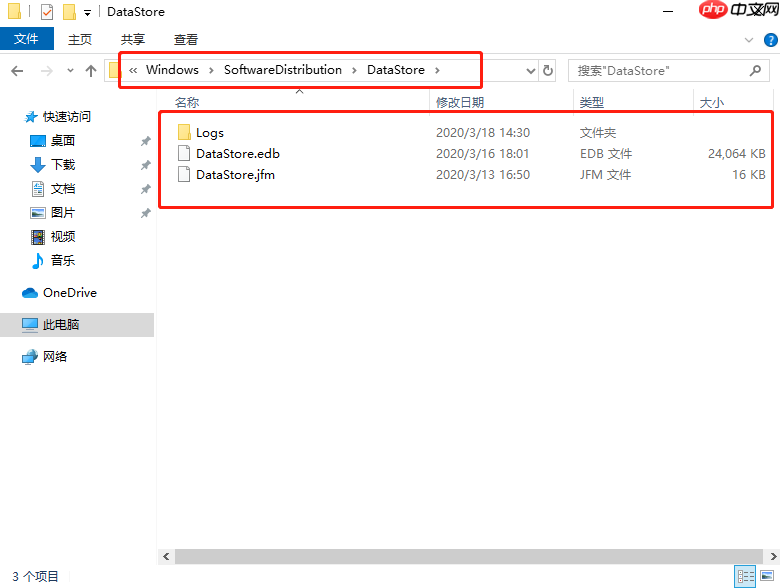Viewport: 780px width, 588px height.
Task: Click the pin icon beside 桌面
Action: point(145,141)
